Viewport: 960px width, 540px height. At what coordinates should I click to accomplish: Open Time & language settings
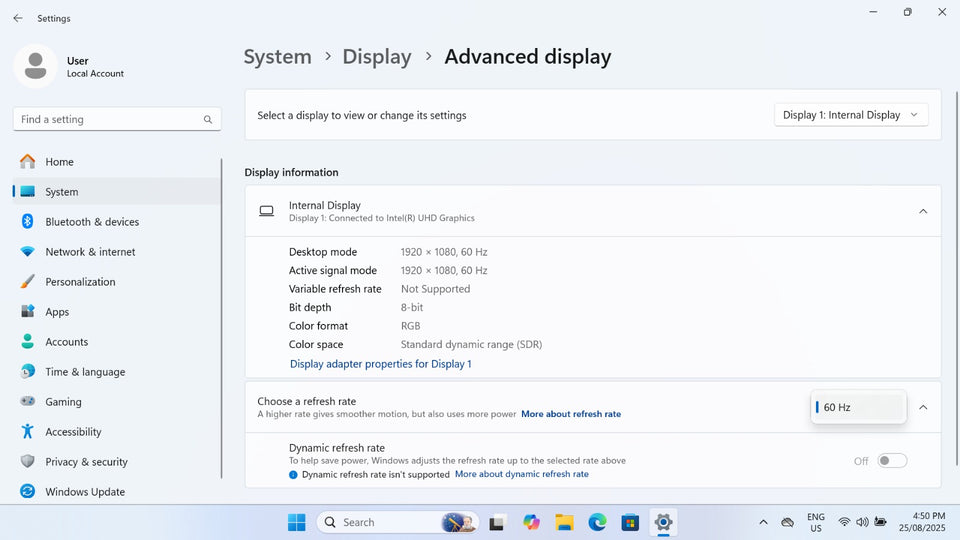(116, 372)
